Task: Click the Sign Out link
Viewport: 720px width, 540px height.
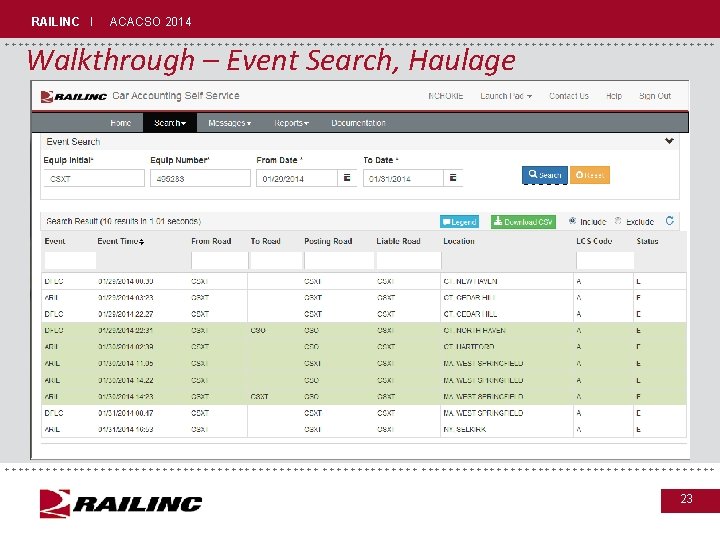Action: 655,96
